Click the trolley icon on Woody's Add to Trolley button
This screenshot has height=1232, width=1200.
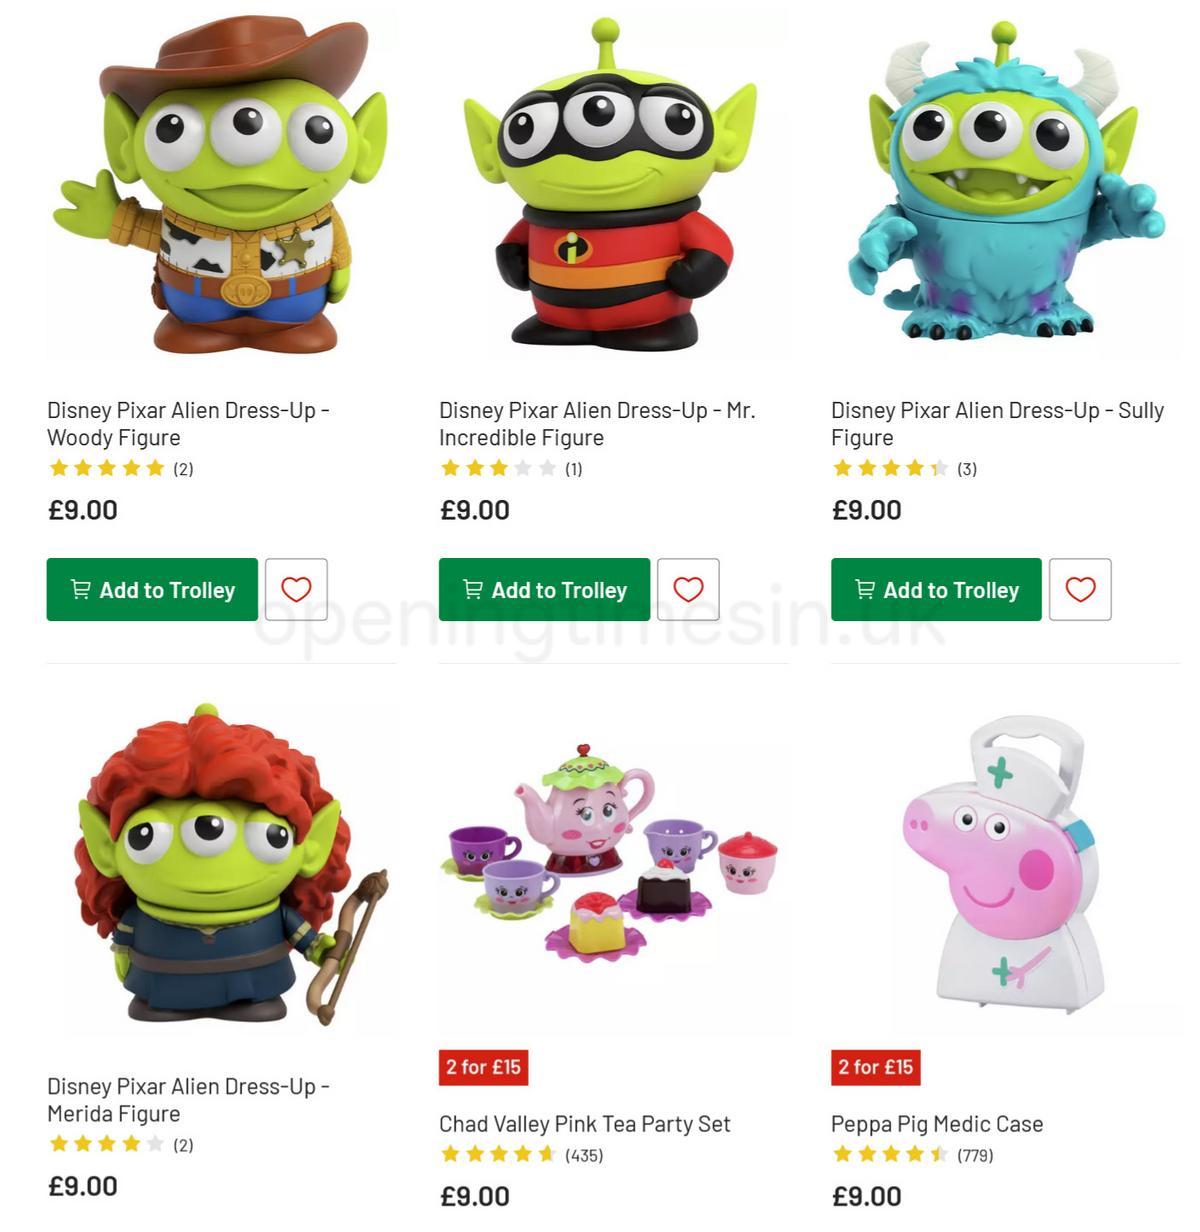click(81, 589)
